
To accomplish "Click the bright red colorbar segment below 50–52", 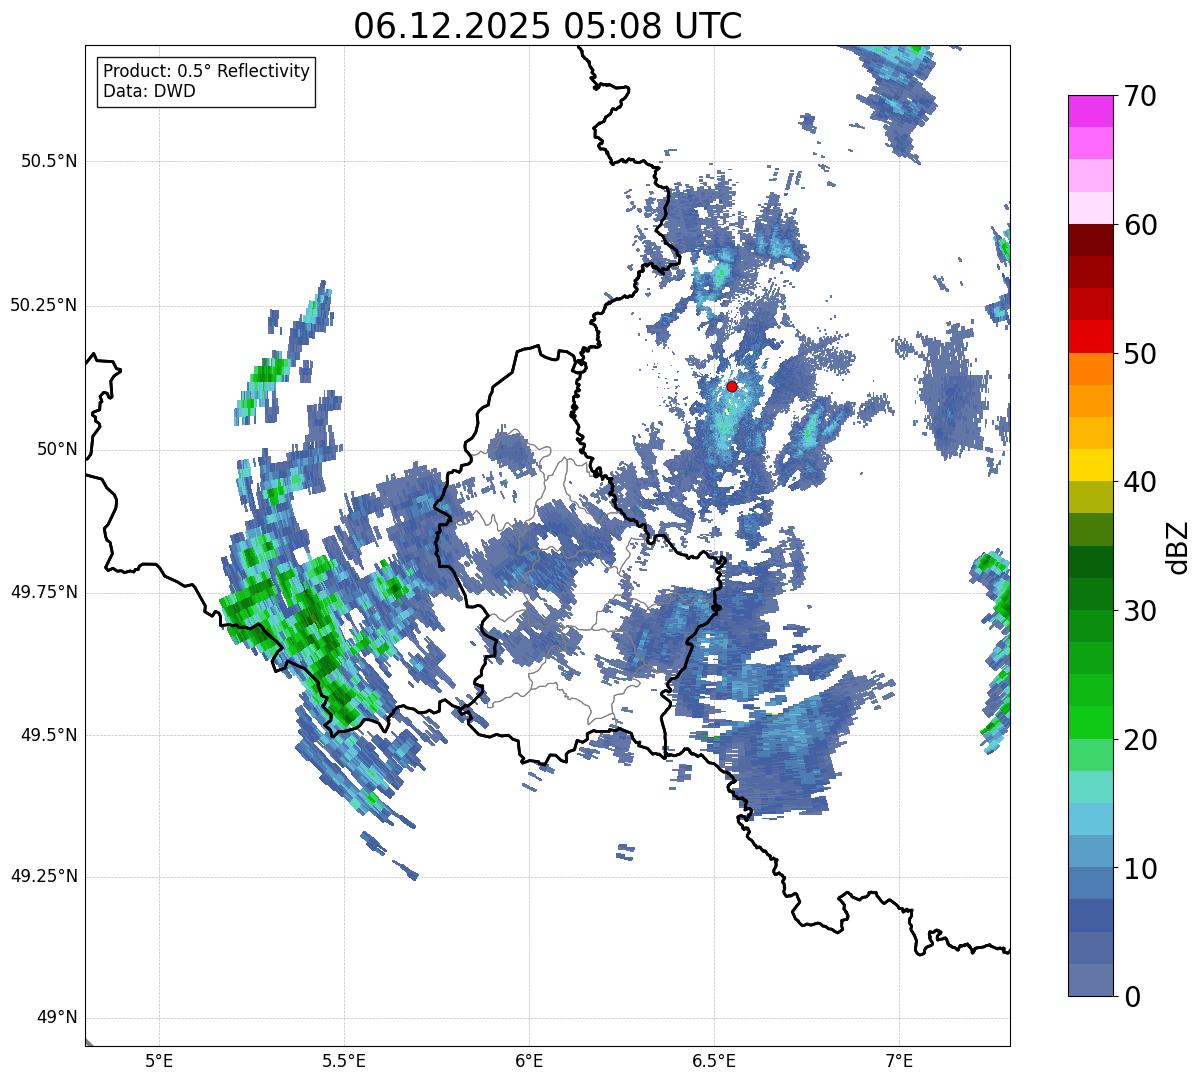I will pyautogui.click(x=1090, y=337).
